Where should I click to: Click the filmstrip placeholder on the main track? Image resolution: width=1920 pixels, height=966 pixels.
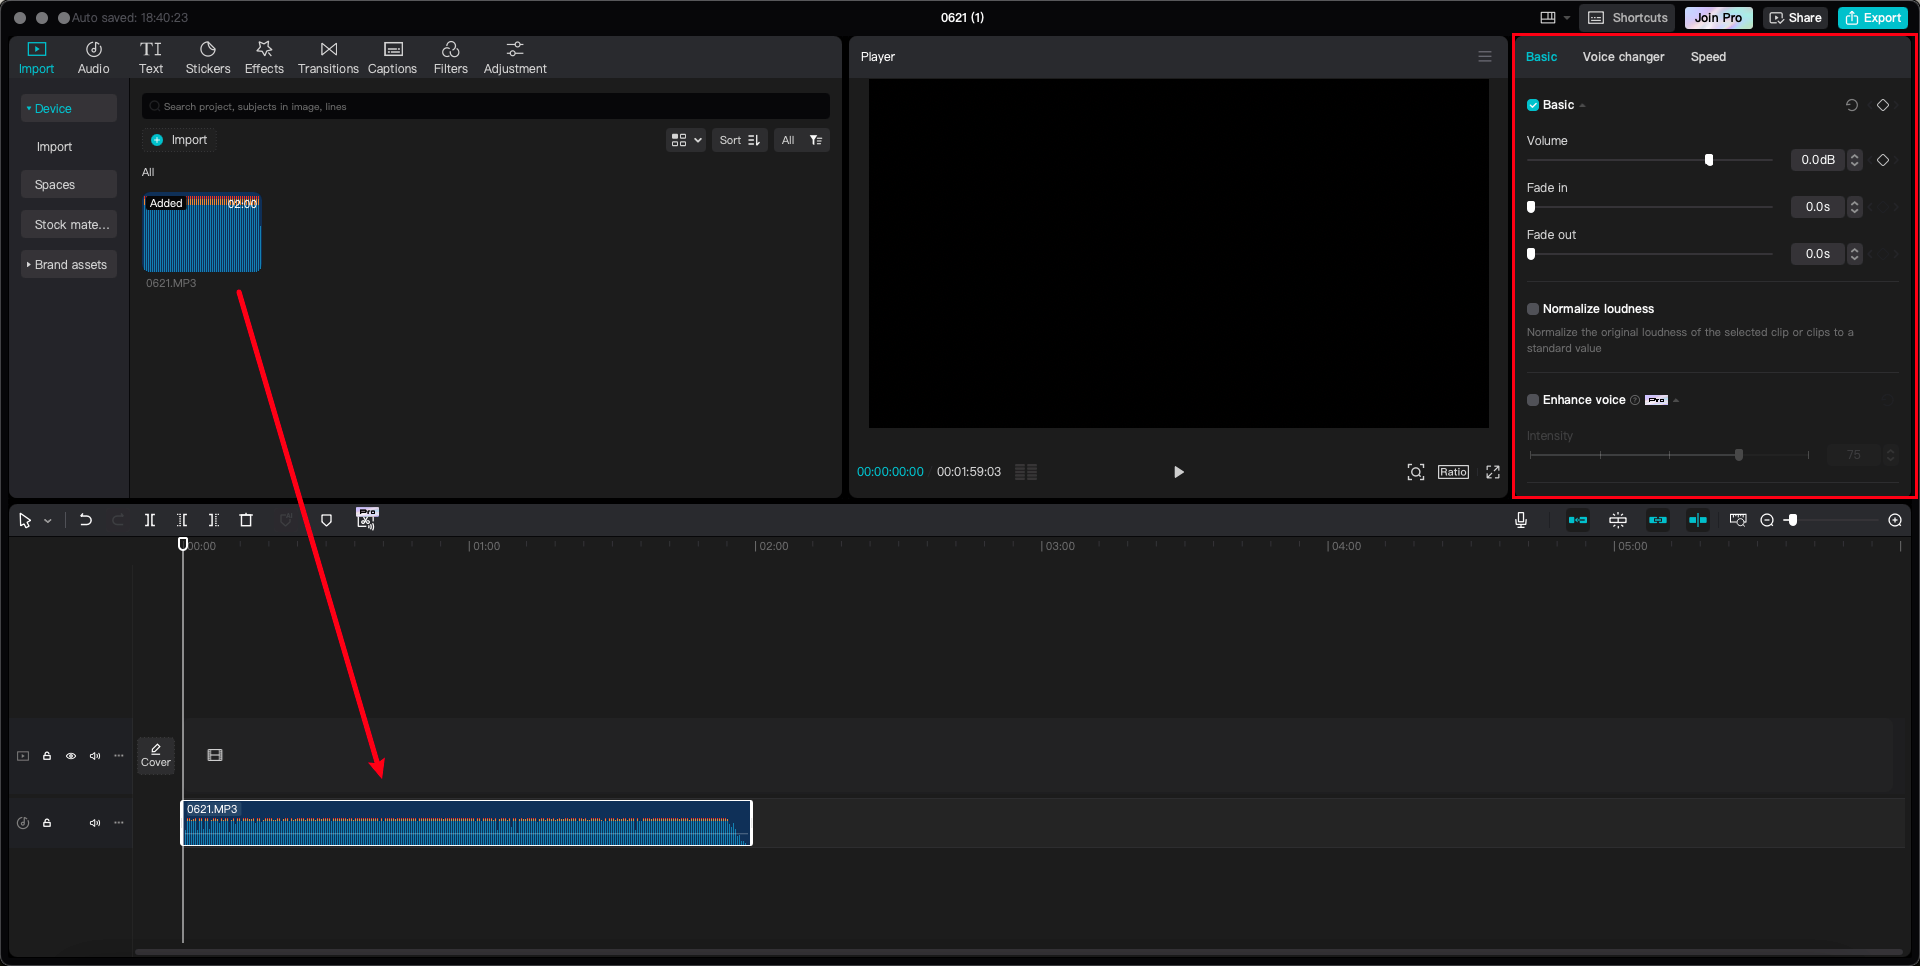(x=215, y=755)
